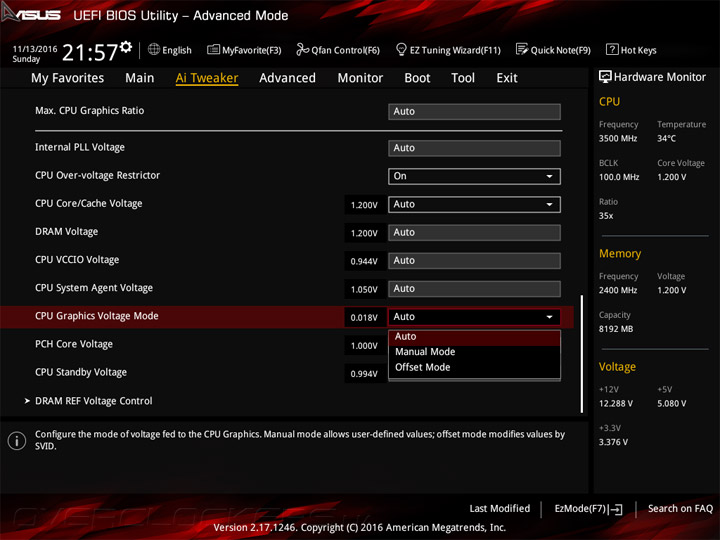Viewport: 720px width, 540px height.
Task: Click the 1.000V PCH Core value
Action: [x=364, y=346]
